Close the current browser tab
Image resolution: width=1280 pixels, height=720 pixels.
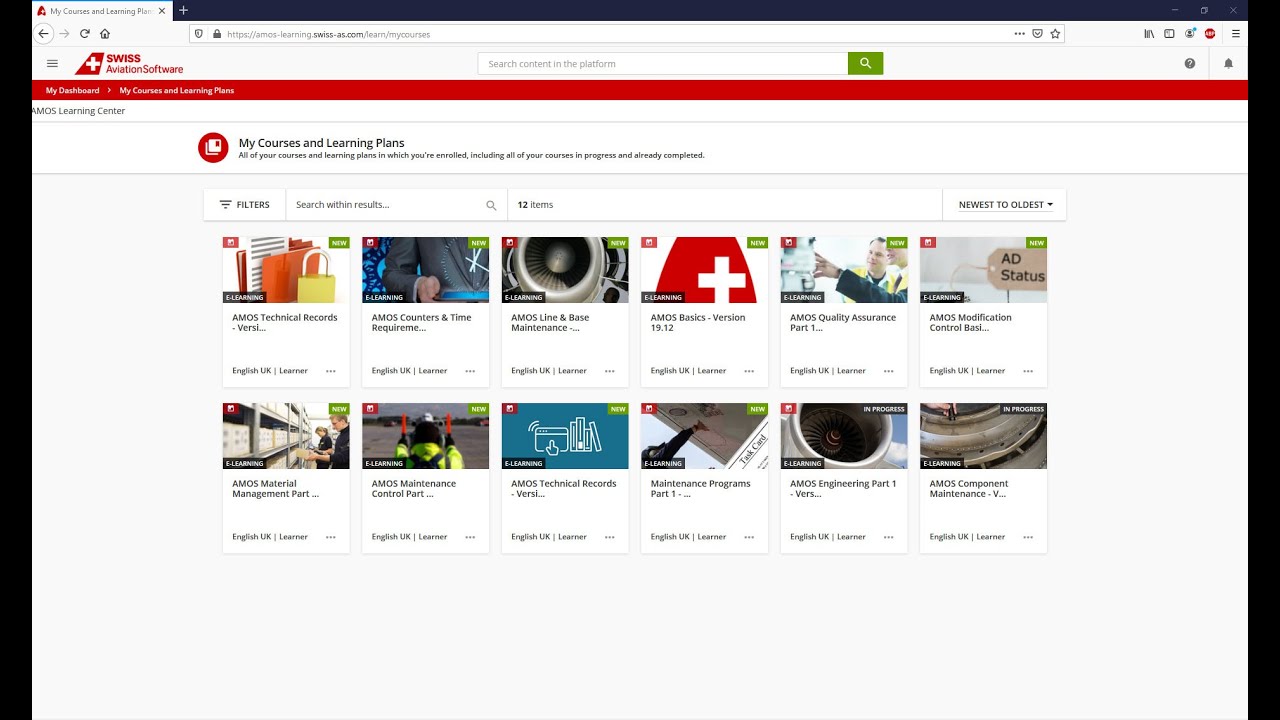(162, 10)
